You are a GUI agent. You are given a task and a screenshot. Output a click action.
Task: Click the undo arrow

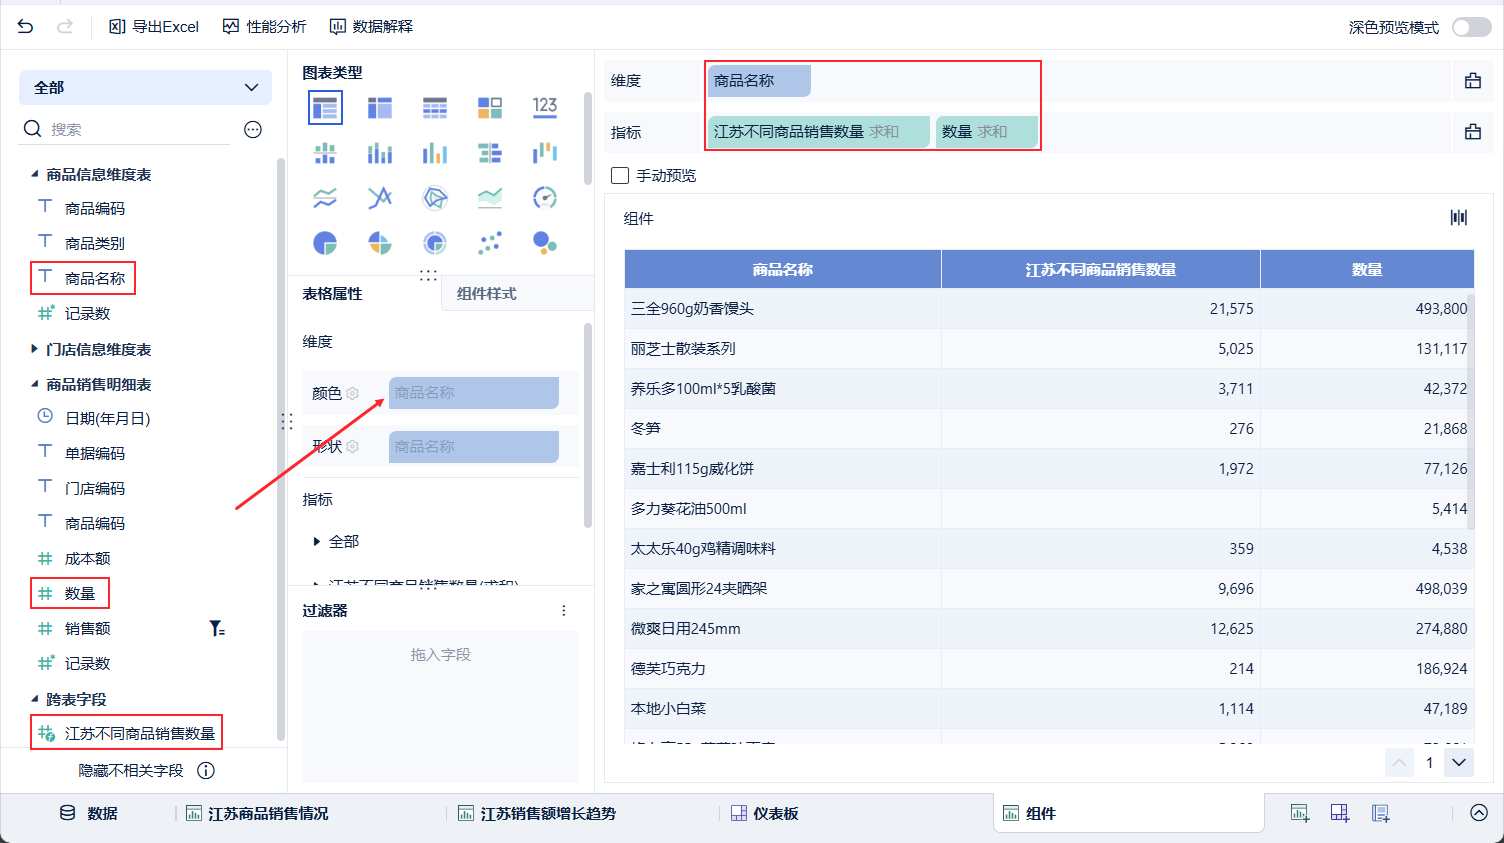26,27
